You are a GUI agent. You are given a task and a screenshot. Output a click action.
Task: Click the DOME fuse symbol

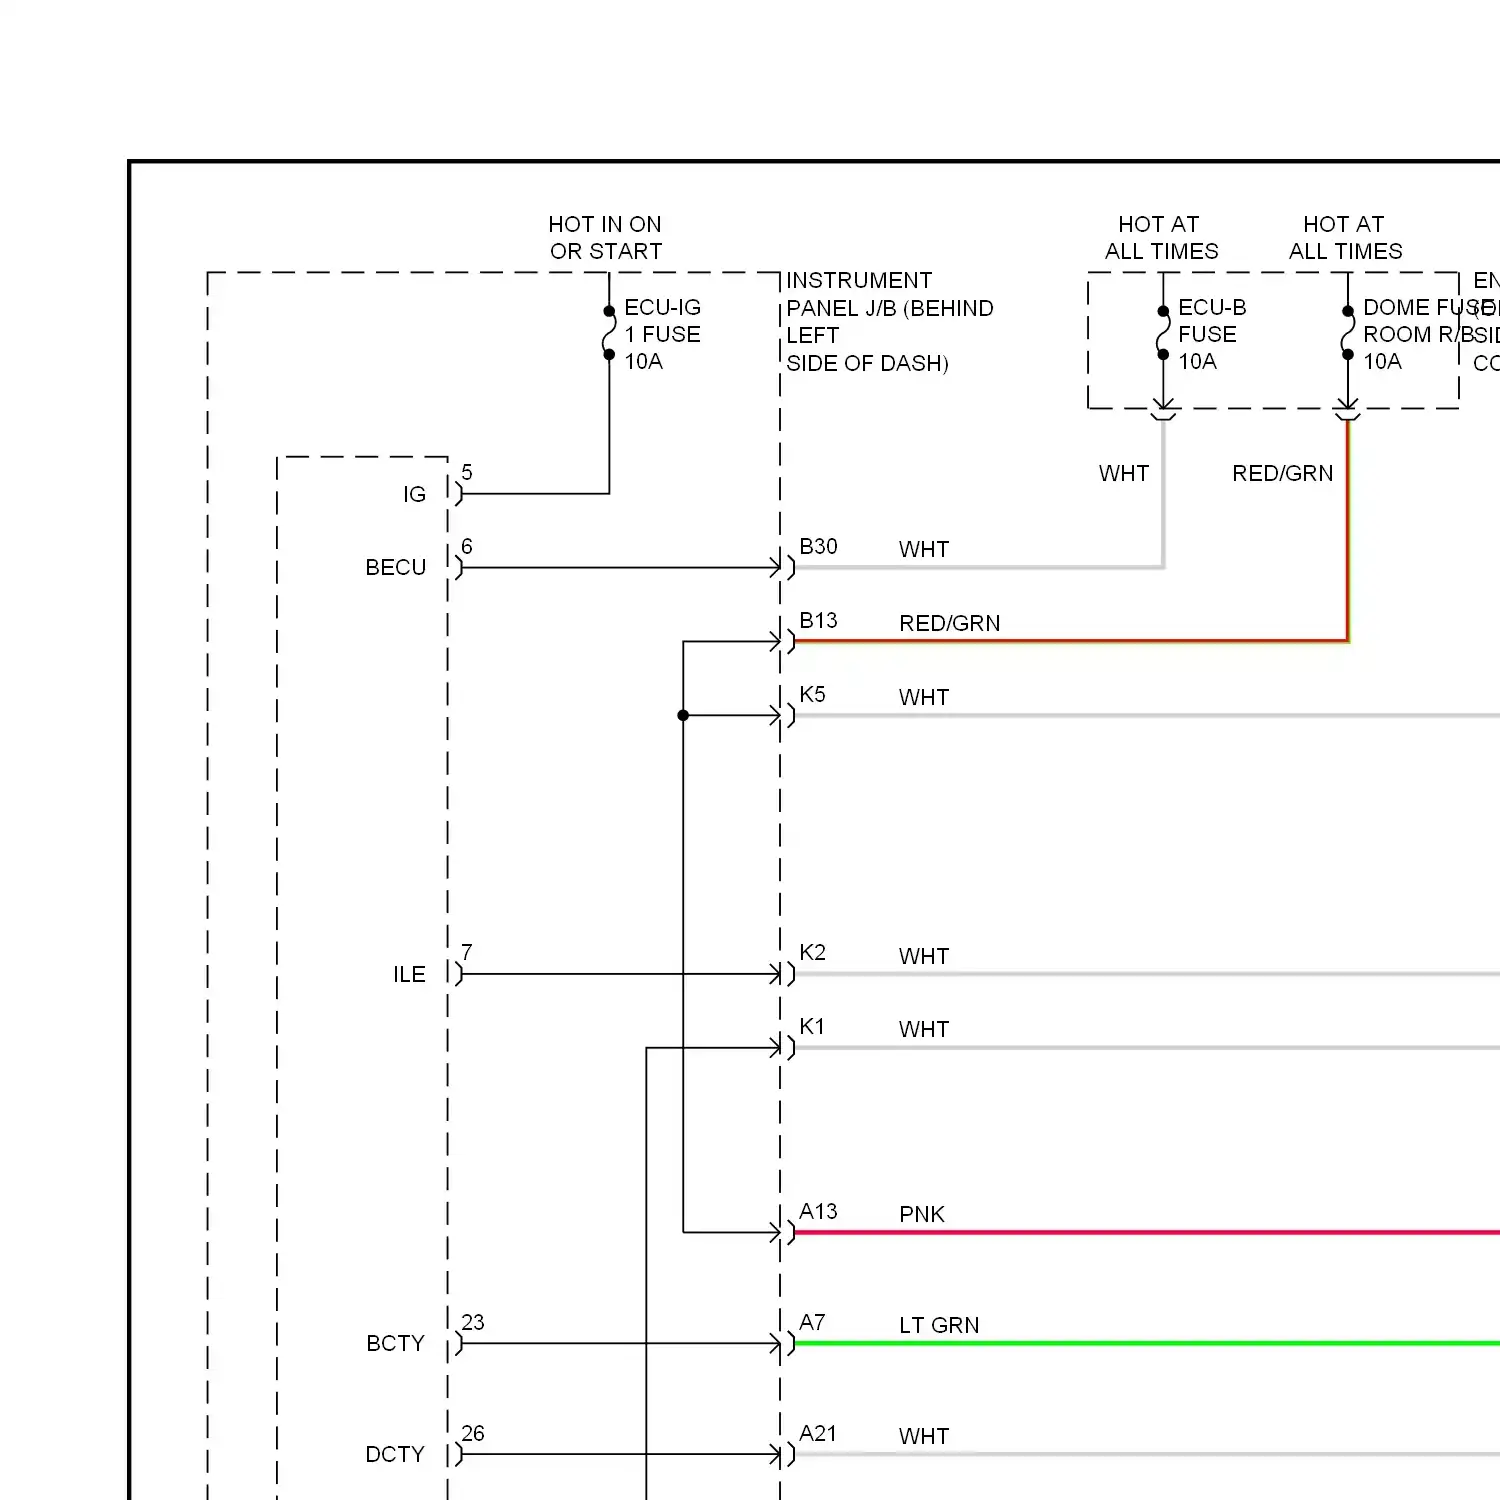[x=1348, y=333]
